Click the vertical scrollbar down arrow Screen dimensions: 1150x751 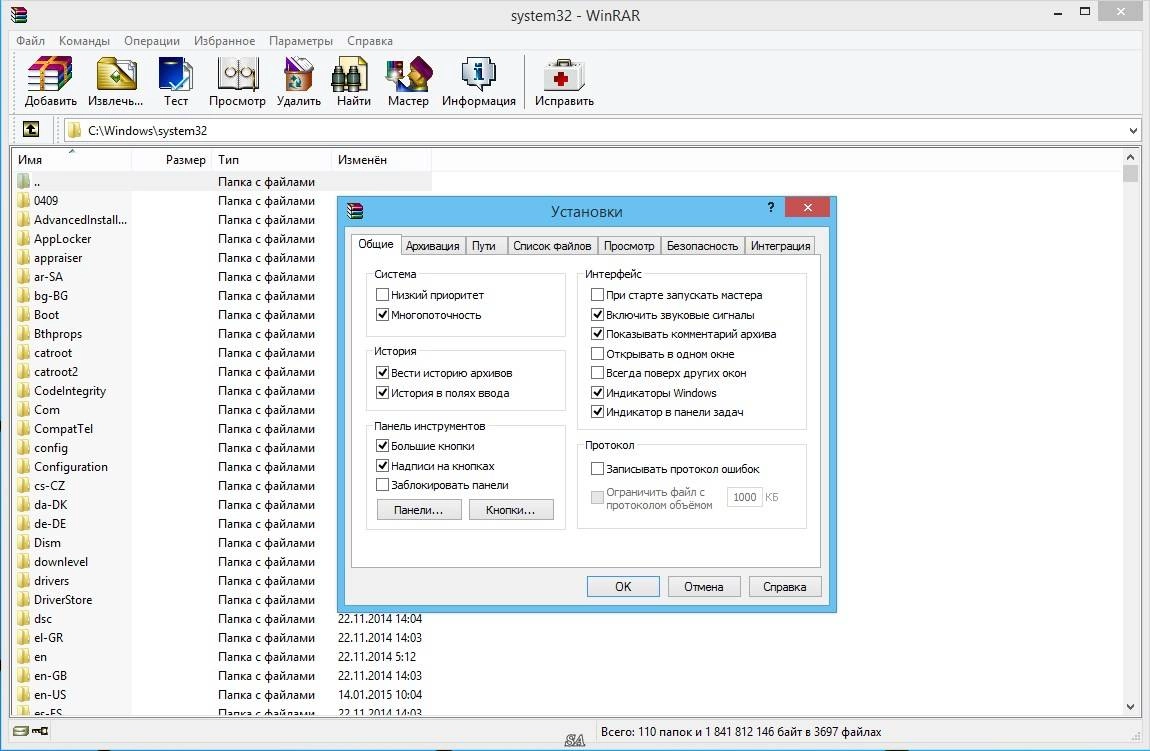click(1130, 707)
